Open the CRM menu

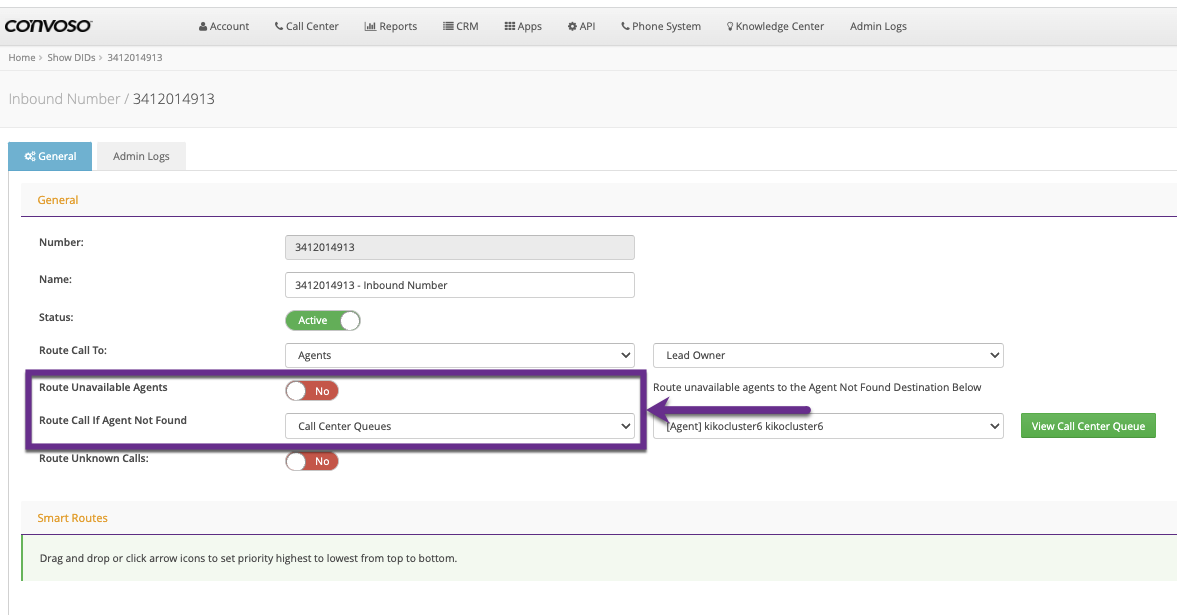coord(459,26)
